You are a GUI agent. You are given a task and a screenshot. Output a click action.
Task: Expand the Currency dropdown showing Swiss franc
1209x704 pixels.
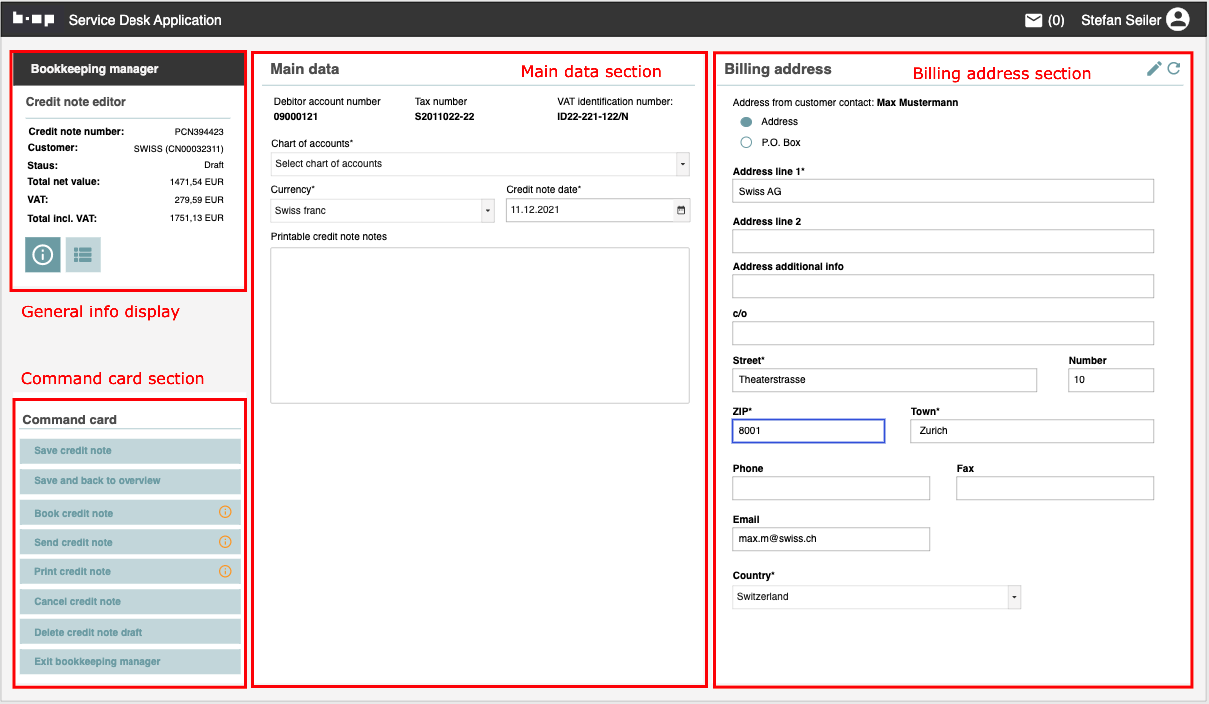384,210
